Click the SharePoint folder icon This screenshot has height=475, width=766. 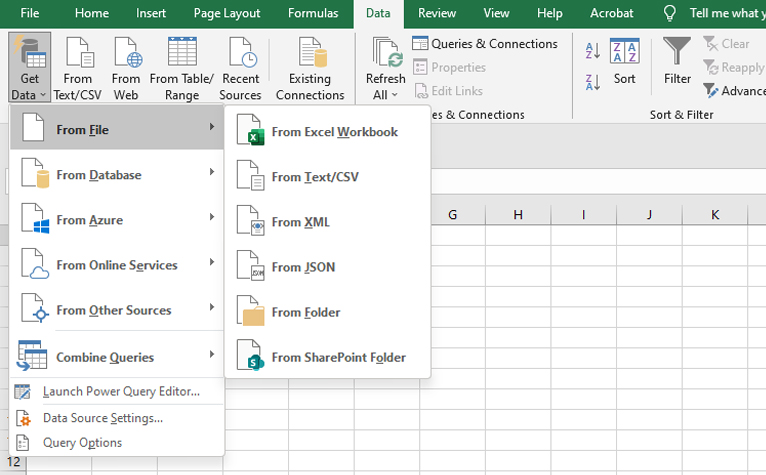coord(250,356)
